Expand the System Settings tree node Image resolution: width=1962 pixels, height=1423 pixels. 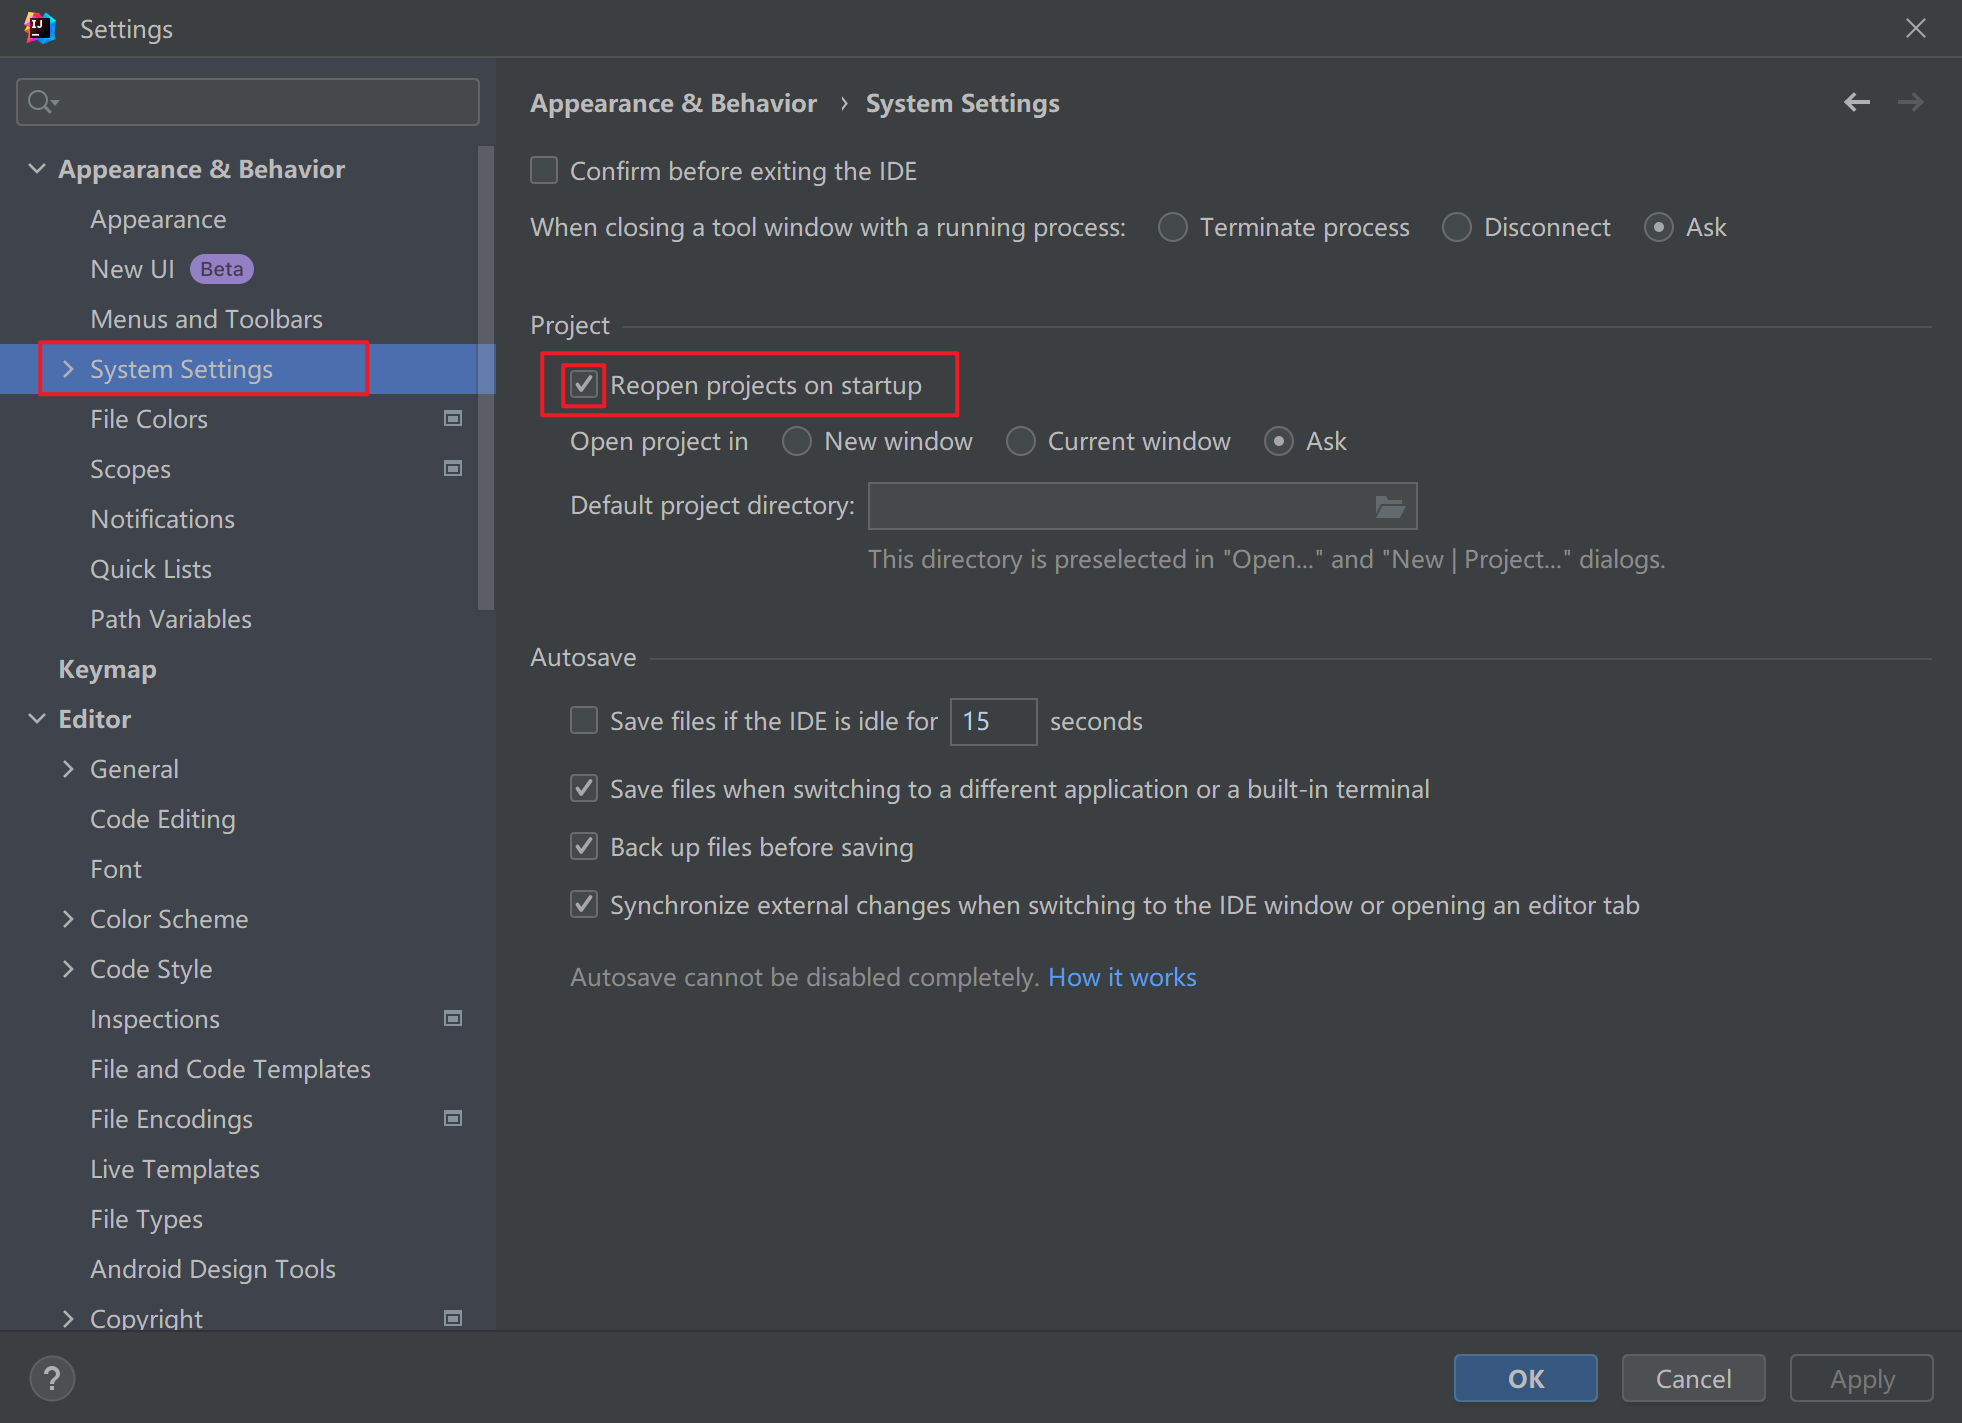(x=68, y=369)
